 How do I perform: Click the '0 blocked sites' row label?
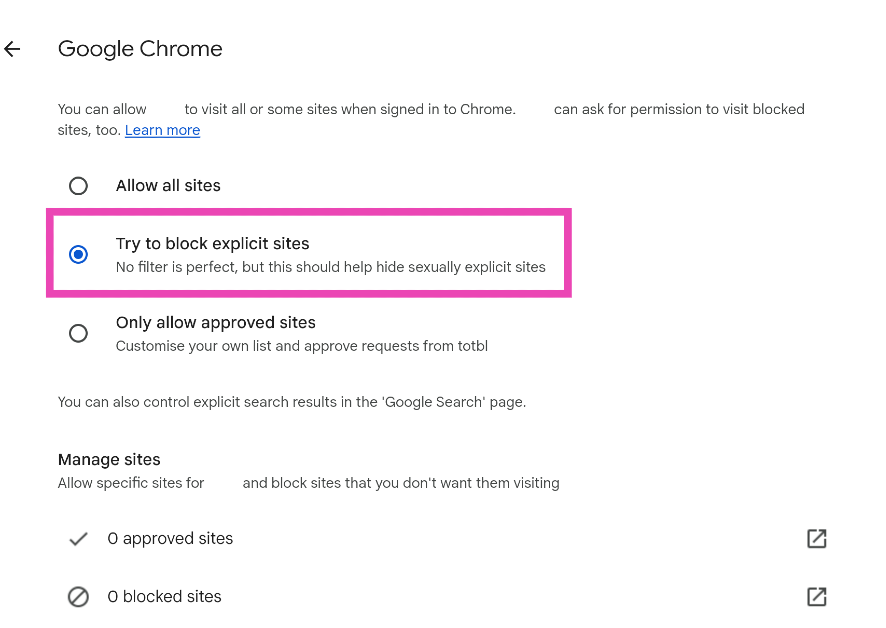[164, 596]
